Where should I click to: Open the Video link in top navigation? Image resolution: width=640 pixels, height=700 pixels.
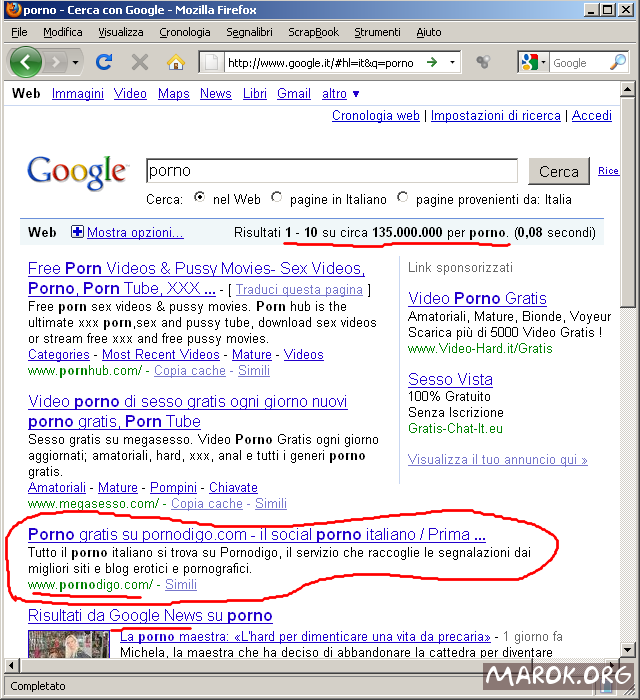130,93
